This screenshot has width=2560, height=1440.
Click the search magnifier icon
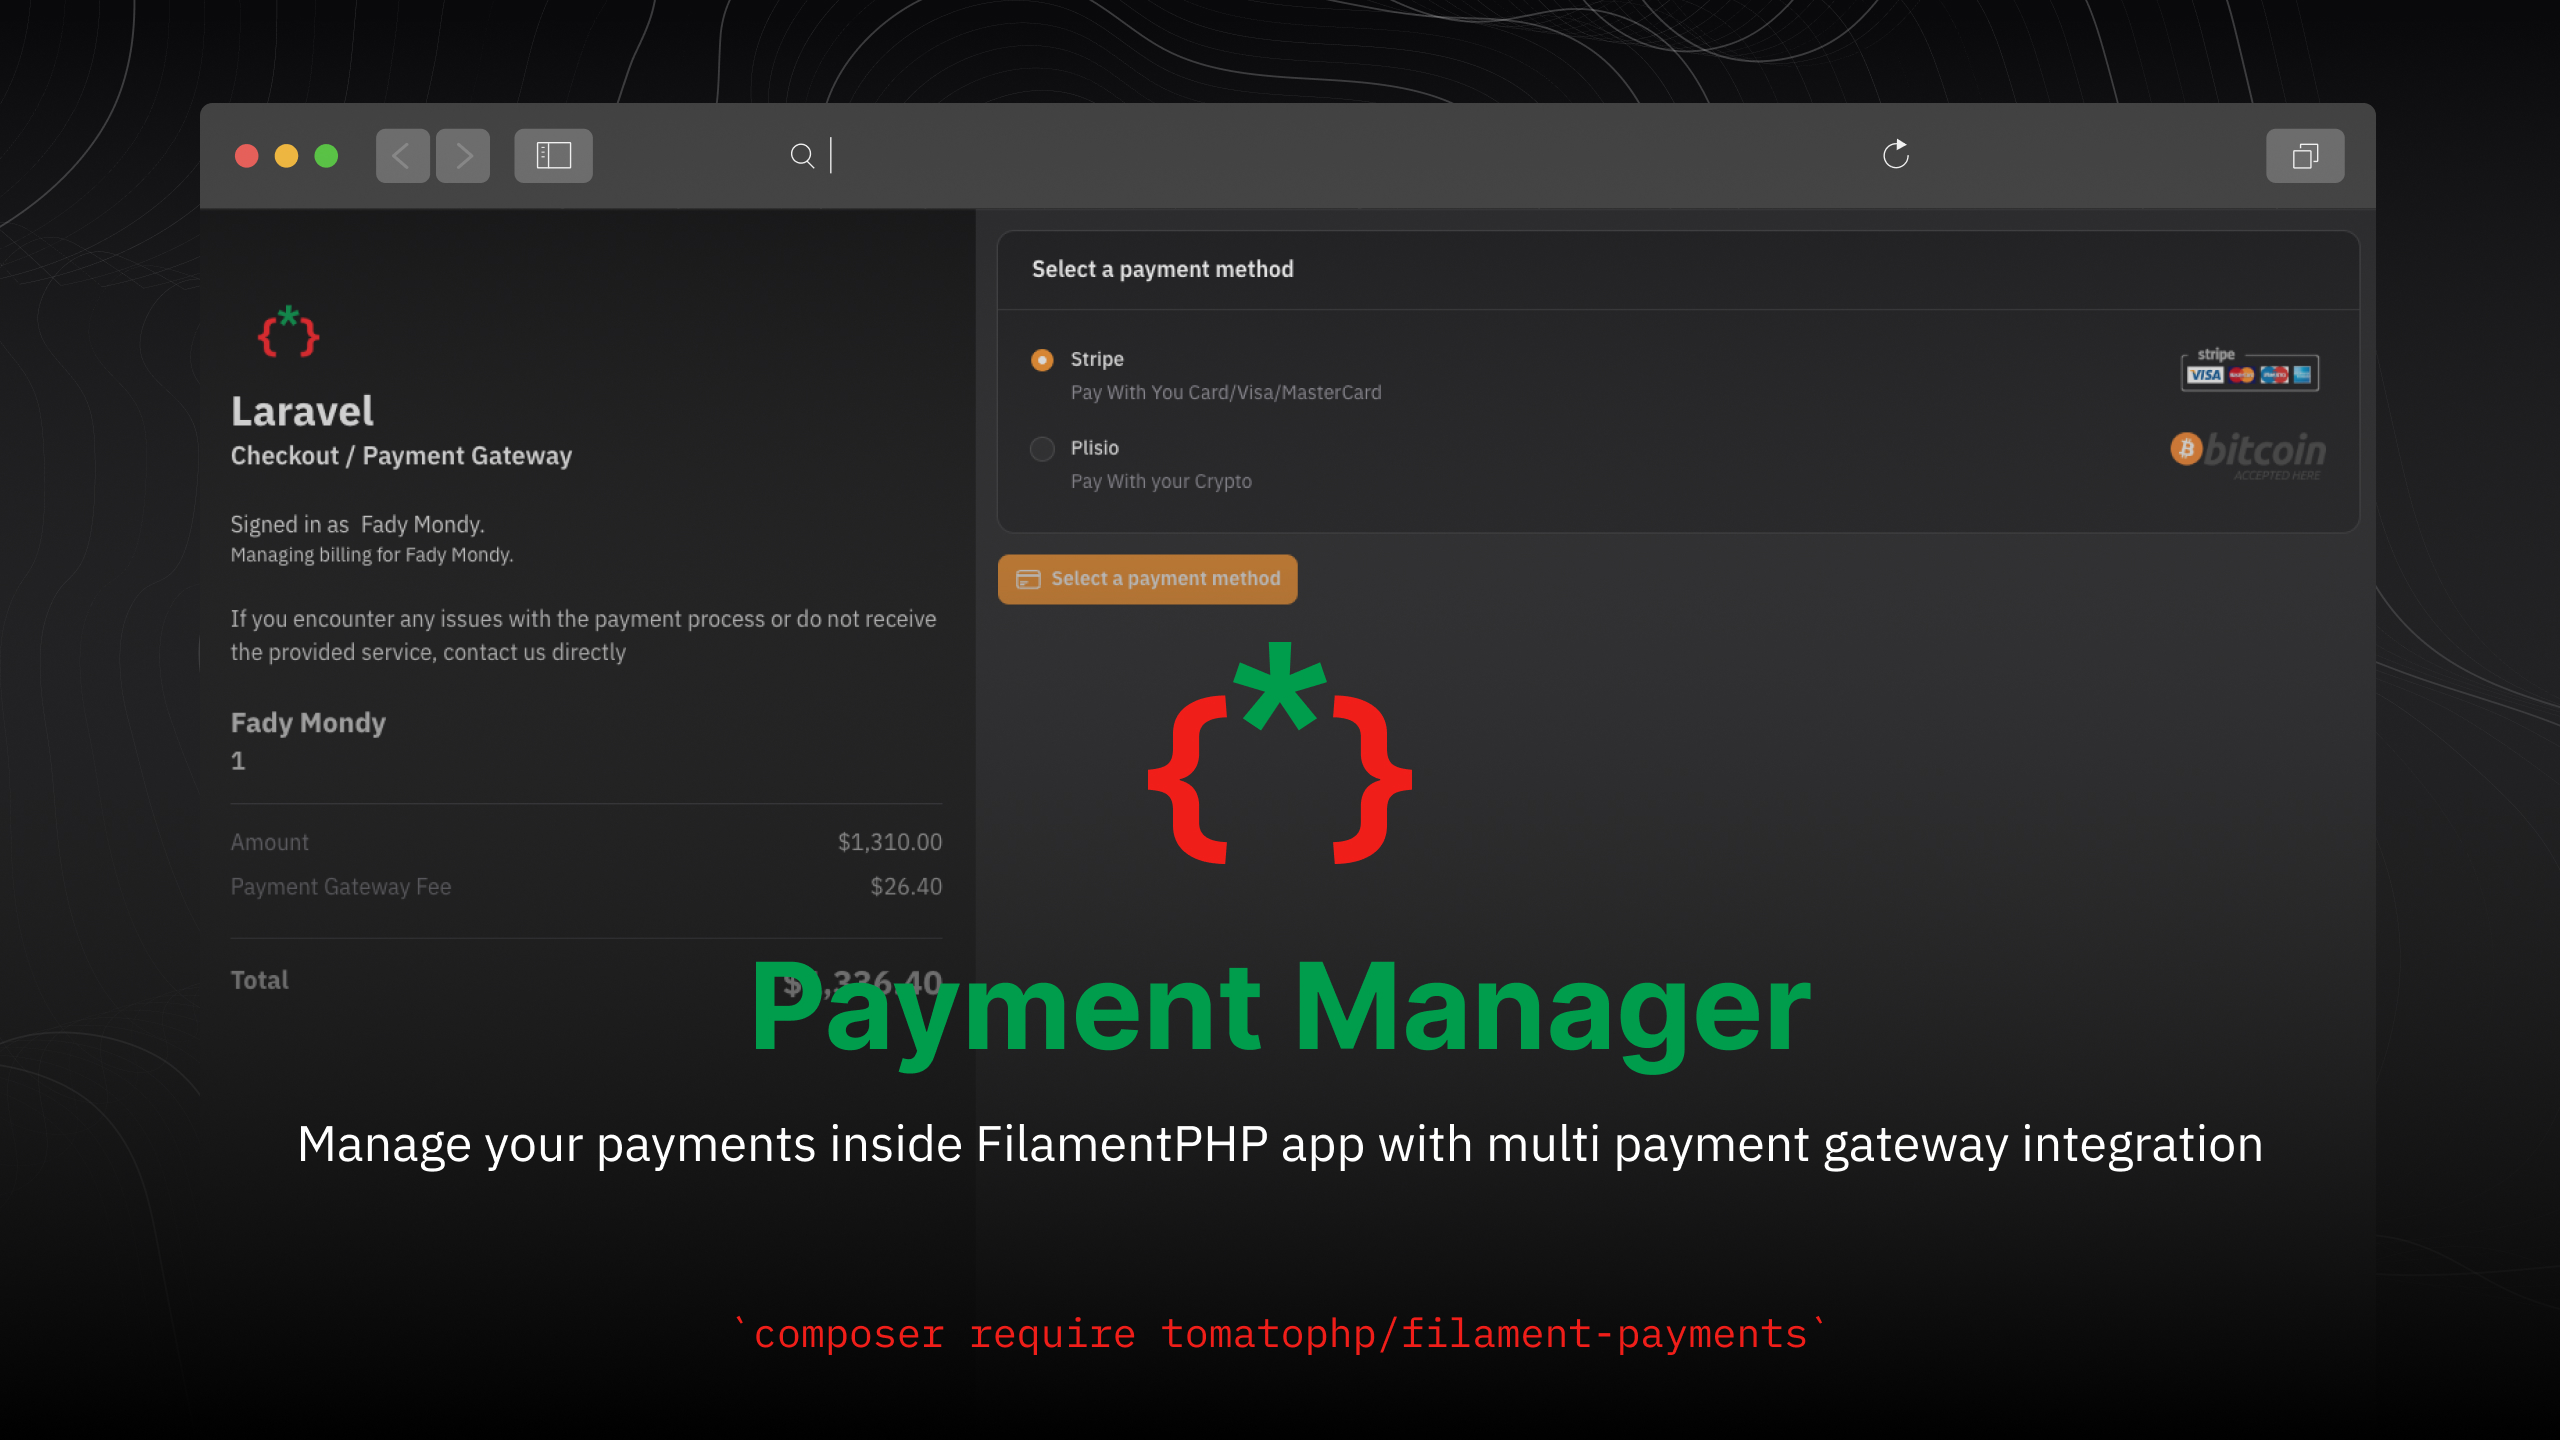point(802,156)
